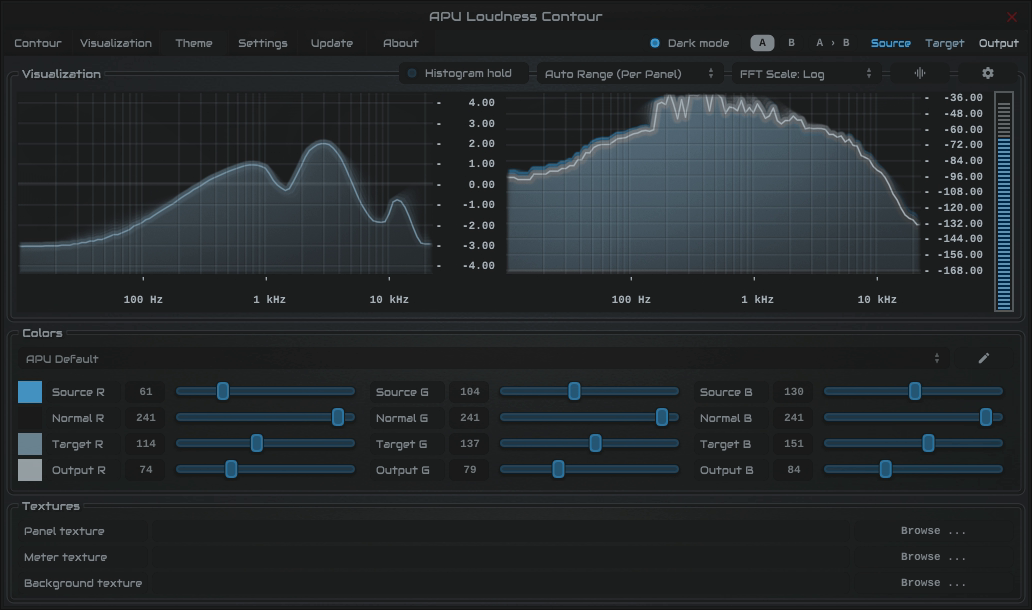Click the Normal R slider handle
Screen dimensions: 1032x610
point(338,417)
